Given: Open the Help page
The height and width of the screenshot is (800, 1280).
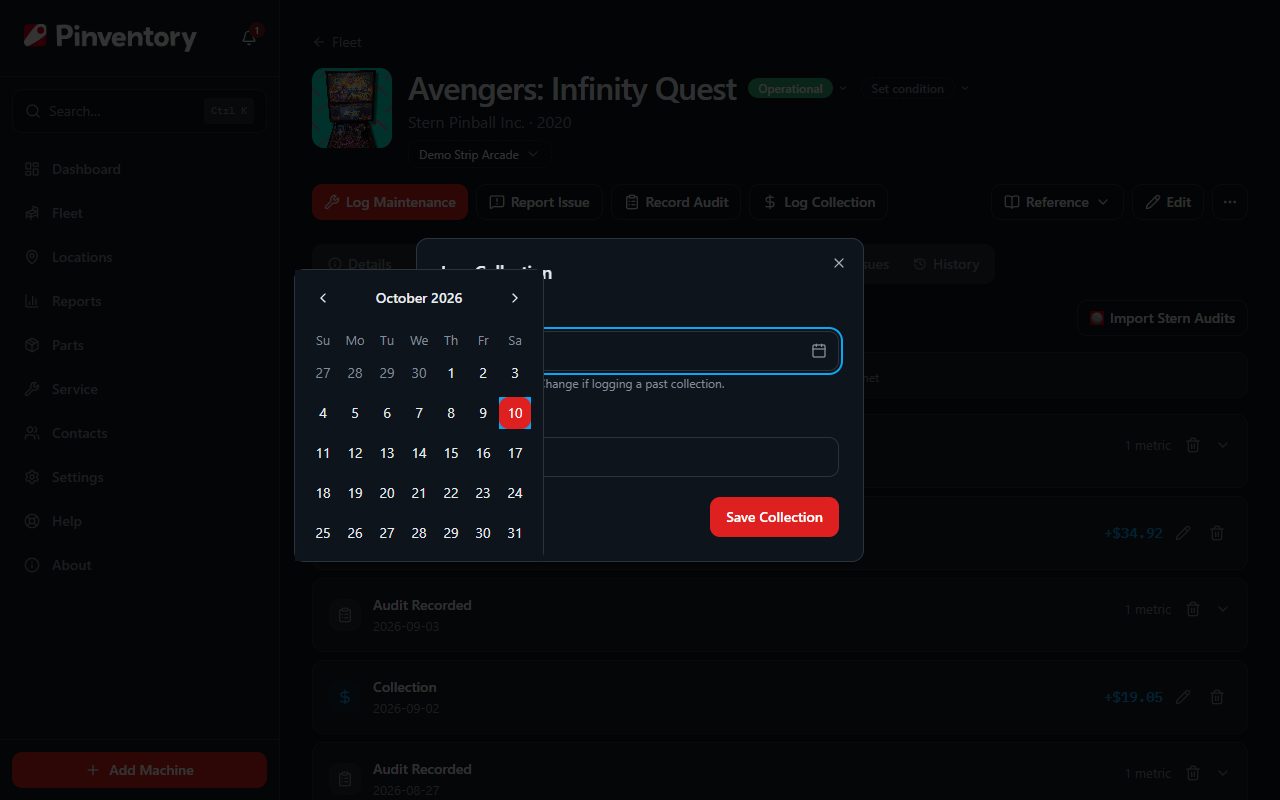Looking at the screenshot, I should [139, 521].
